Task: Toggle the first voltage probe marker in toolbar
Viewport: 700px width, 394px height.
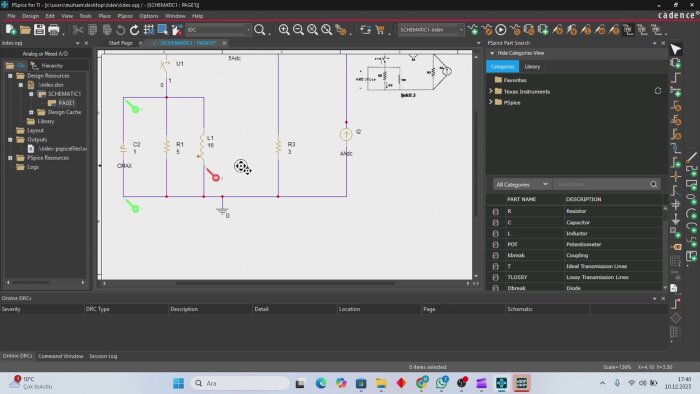Action: coord(557,30)
